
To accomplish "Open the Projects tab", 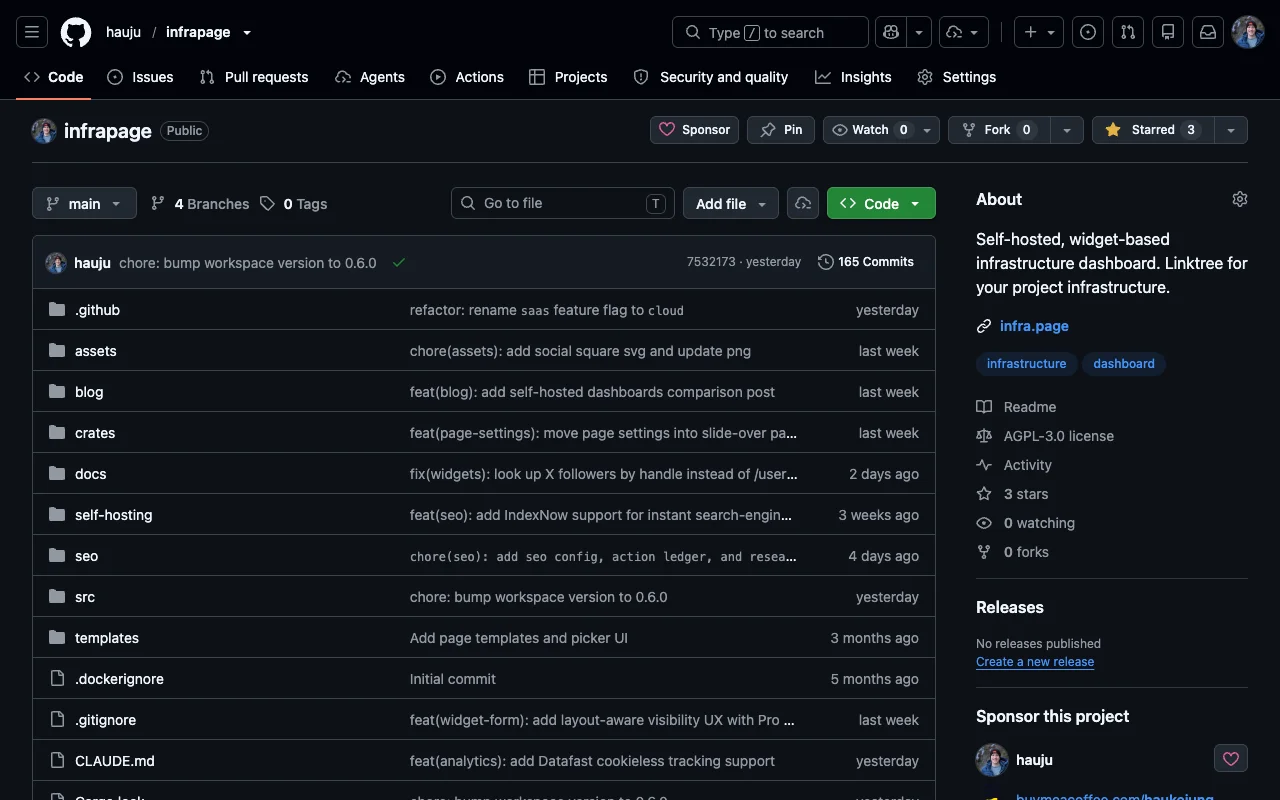I will click(x=568, y=77).
